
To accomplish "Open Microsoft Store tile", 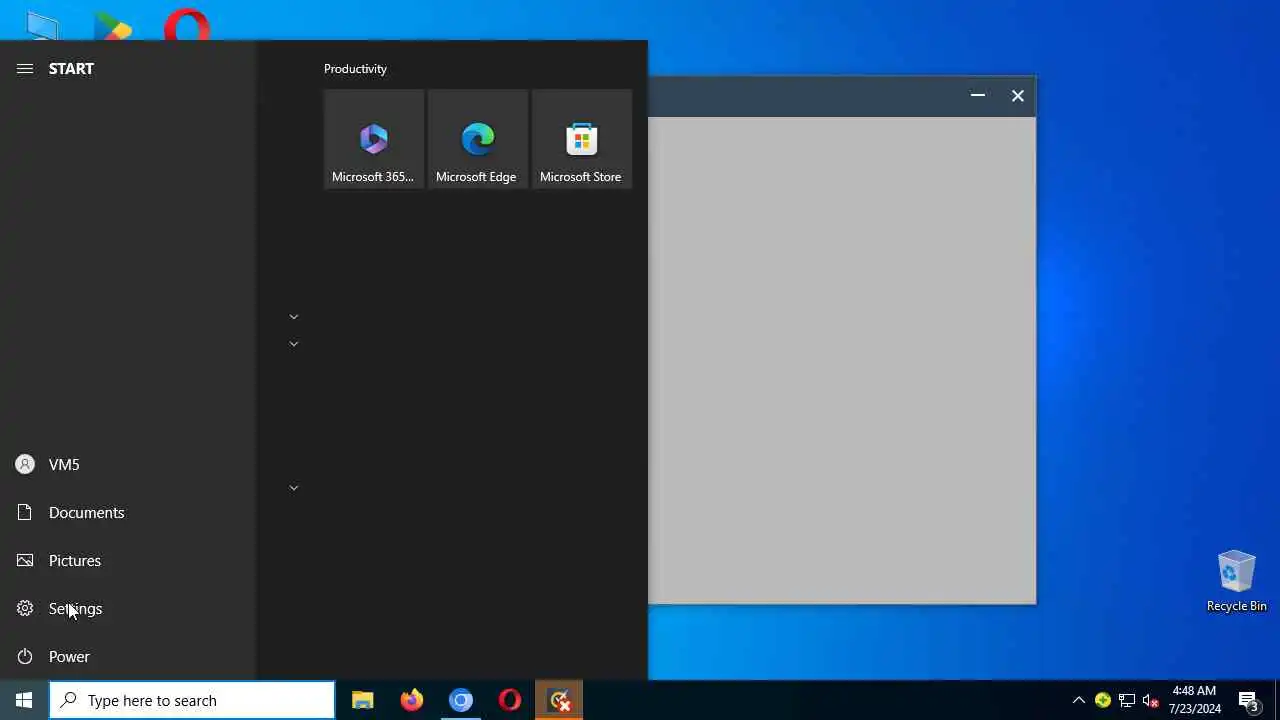I will click(x=582, y=139).
